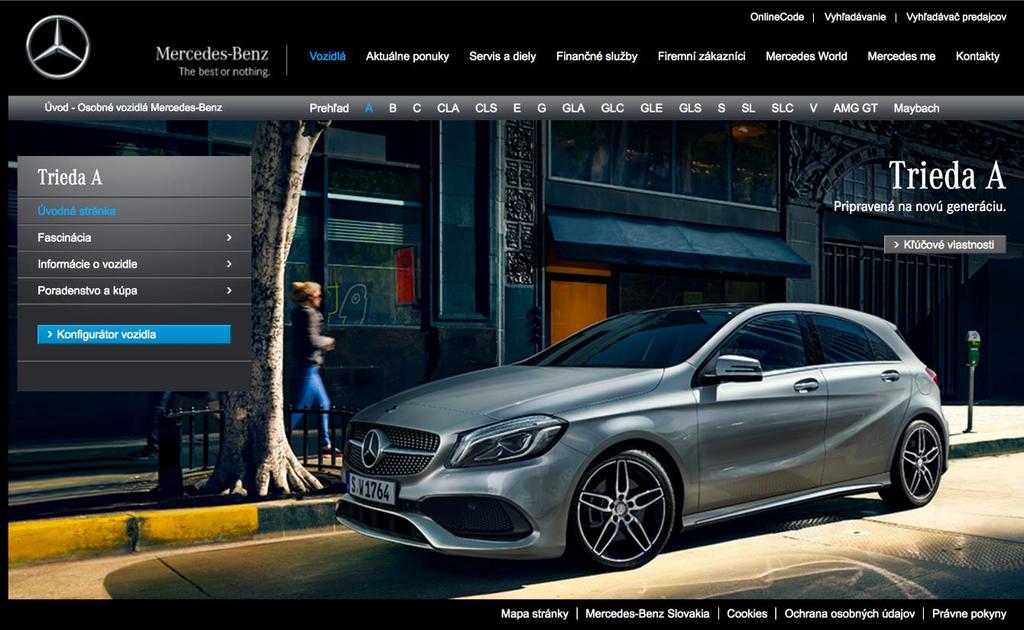Select the C class tab
Viewport: 1024px width, 630px height.
tap(417, 108)
